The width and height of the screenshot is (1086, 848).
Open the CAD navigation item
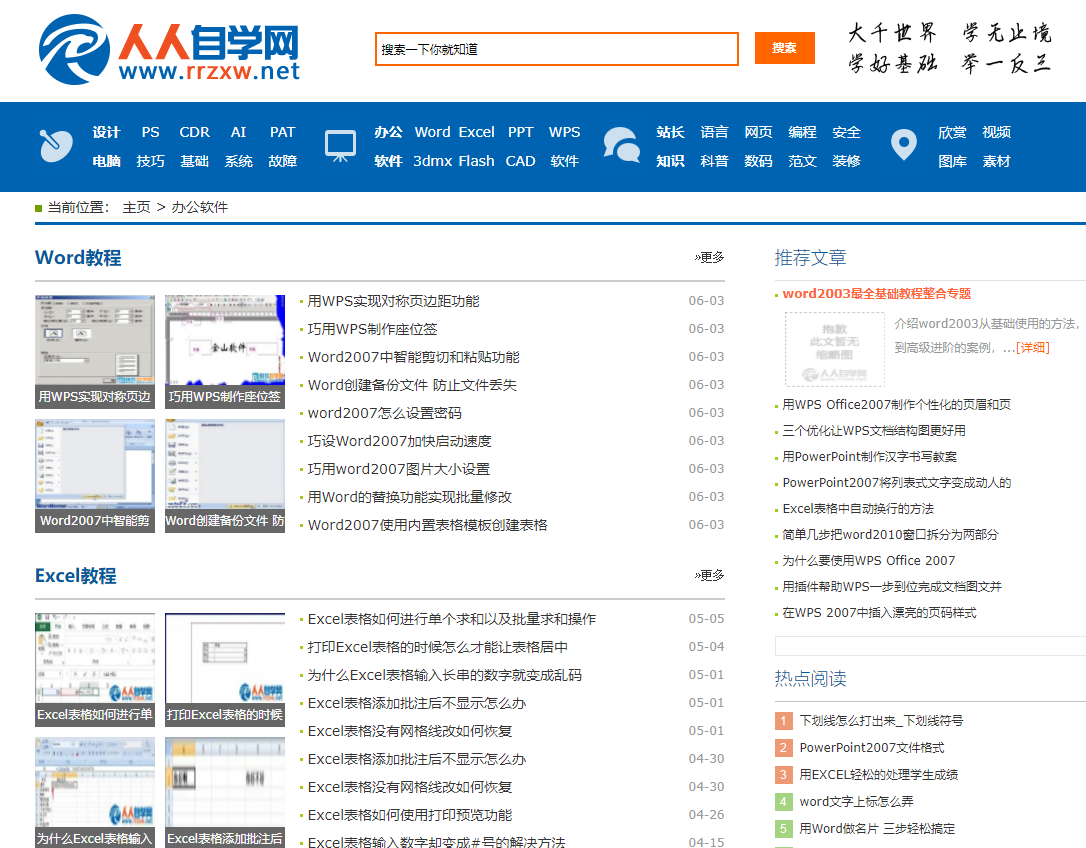pyautogui.click(x=521, y=161)
